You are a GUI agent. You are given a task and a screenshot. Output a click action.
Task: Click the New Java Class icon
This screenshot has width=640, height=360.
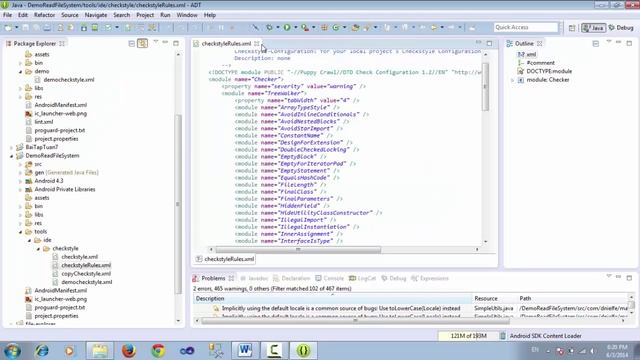click(336, 27)
